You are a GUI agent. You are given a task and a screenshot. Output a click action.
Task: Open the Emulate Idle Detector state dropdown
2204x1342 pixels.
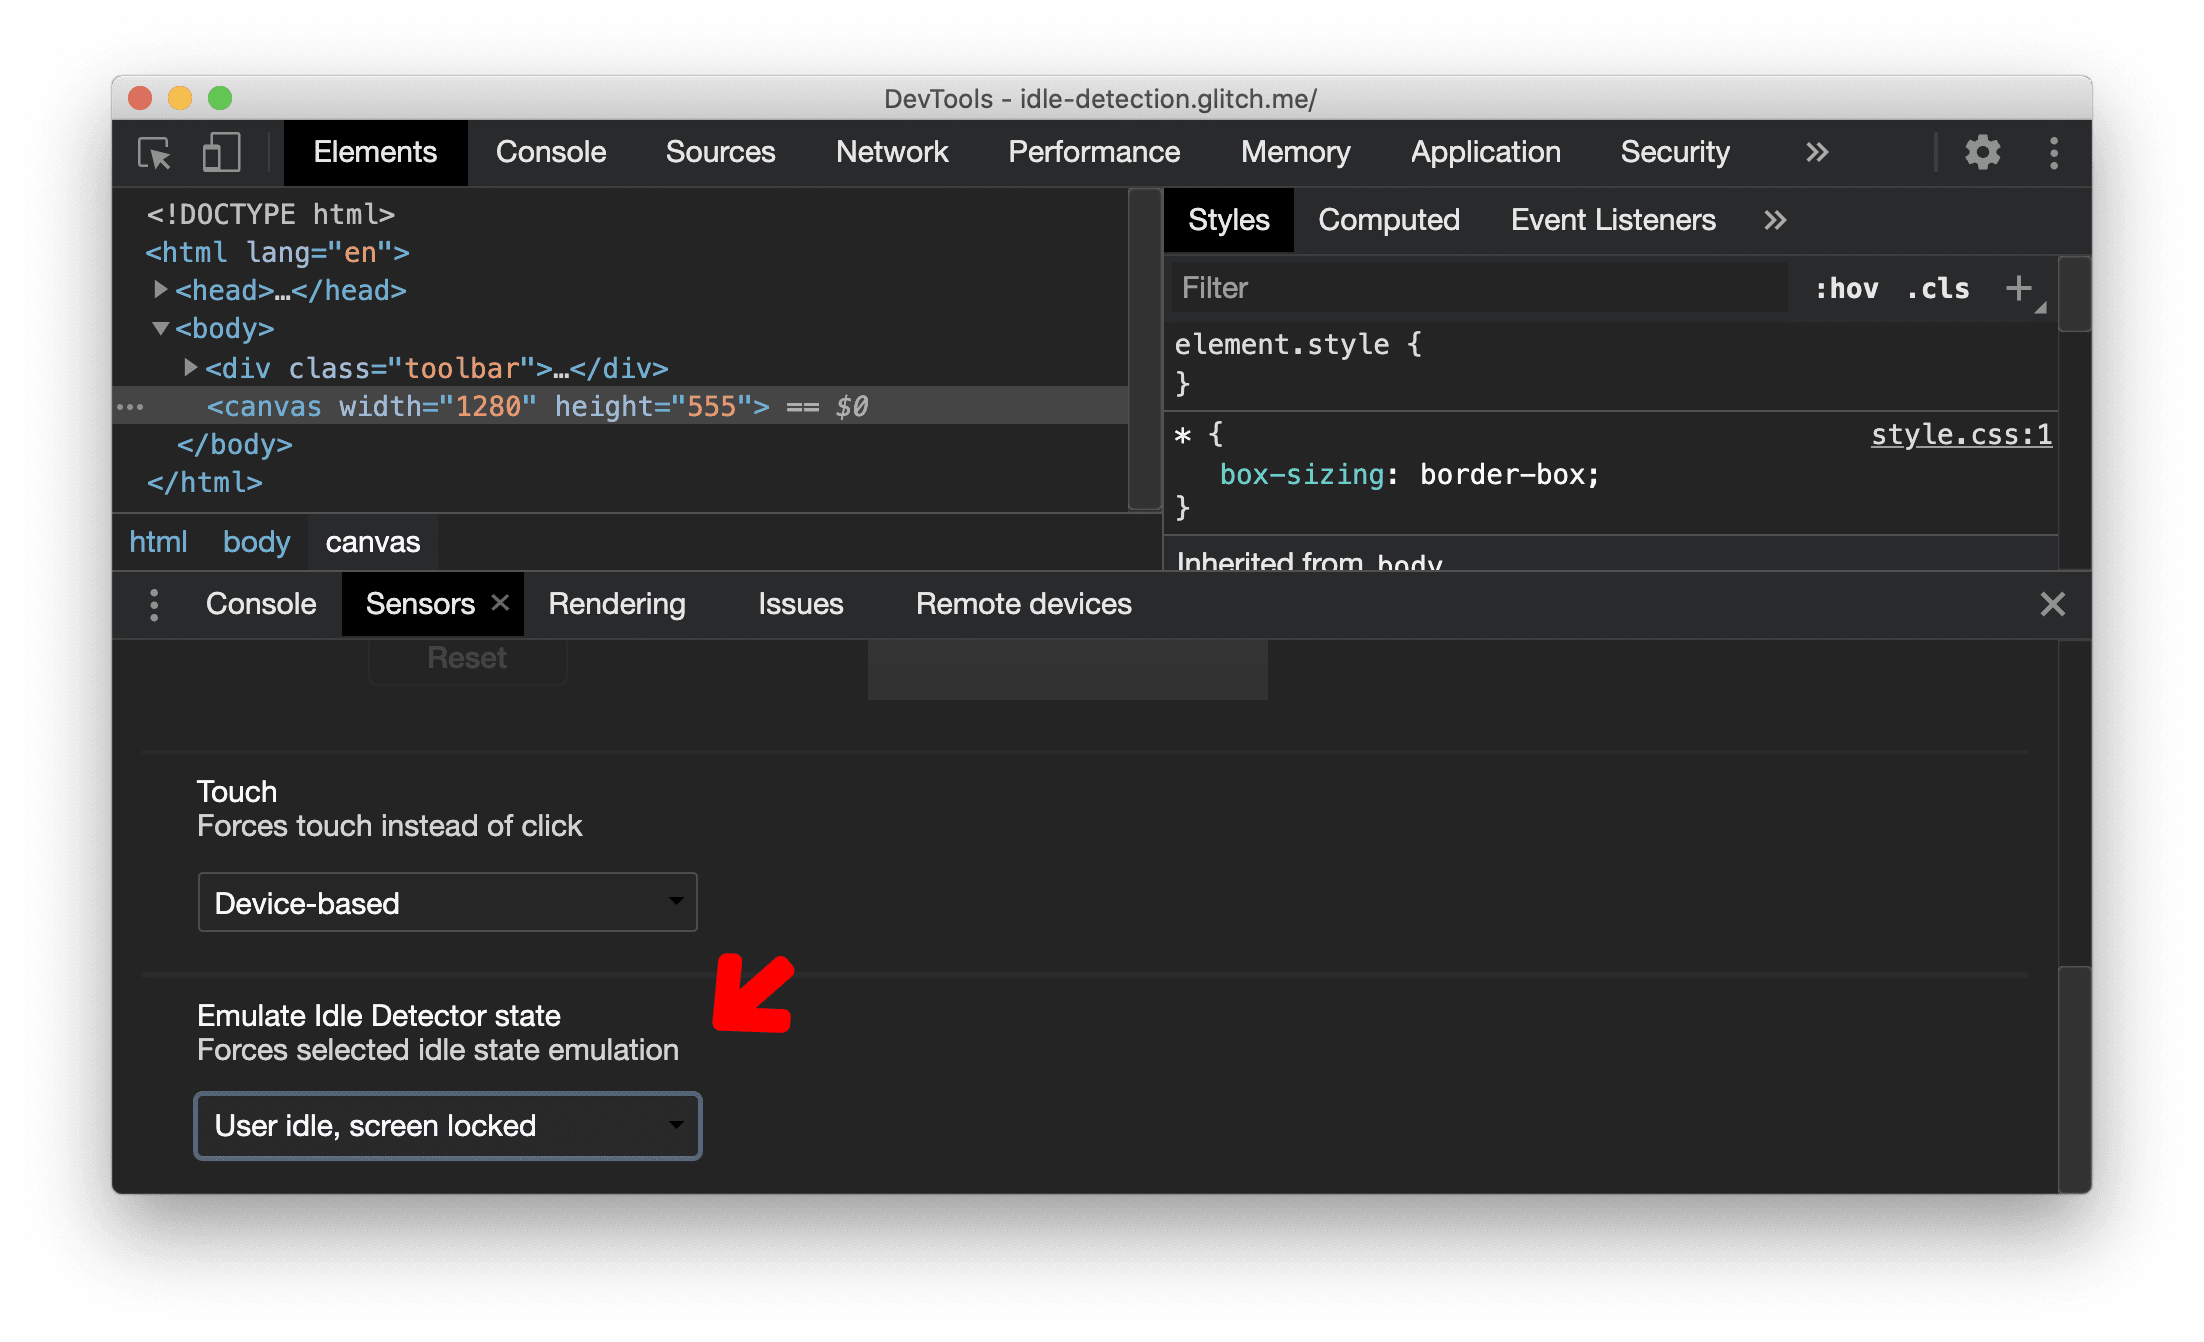(449, 1125)
